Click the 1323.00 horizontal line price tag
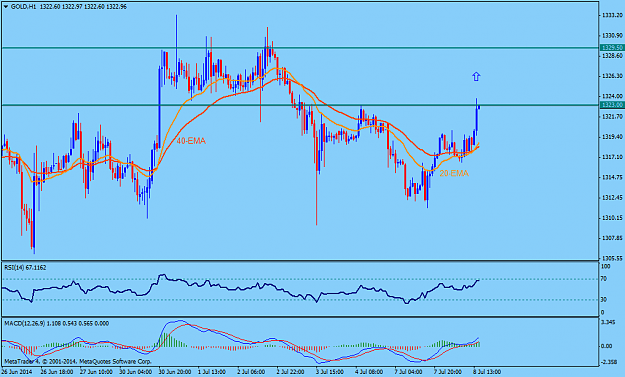Viewport: 625px width, 377px height. point(612,105)
